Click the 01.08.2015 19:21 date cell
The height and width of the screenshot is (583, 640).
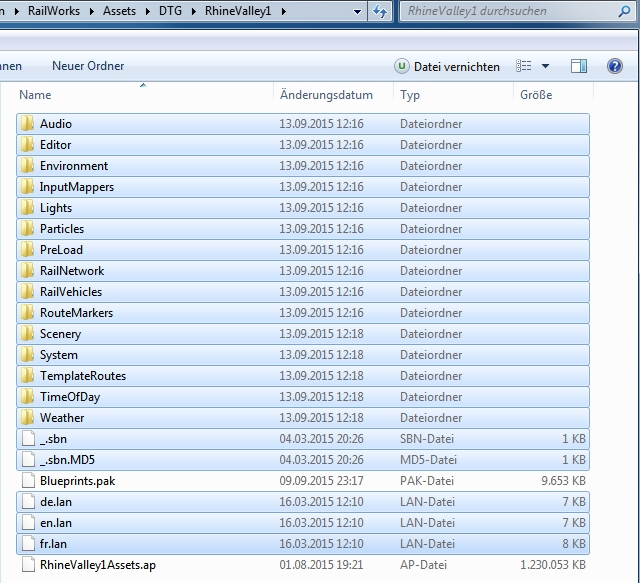pyautogui.click(x=321, y=565)
